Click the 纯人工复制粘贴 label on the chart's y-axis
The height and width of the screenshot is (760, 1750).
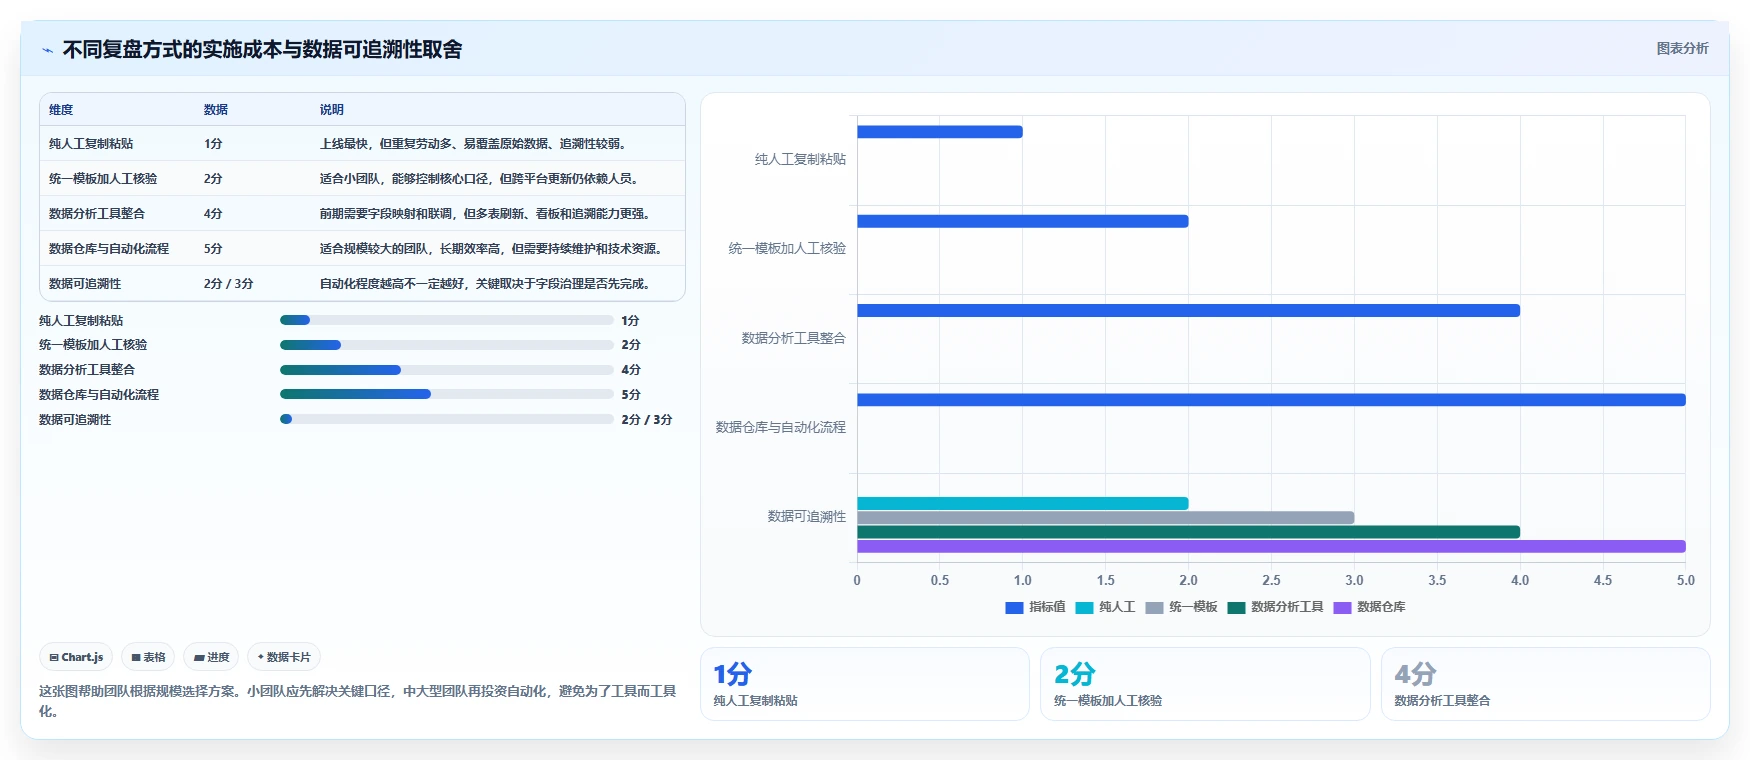tap(800, 159)
